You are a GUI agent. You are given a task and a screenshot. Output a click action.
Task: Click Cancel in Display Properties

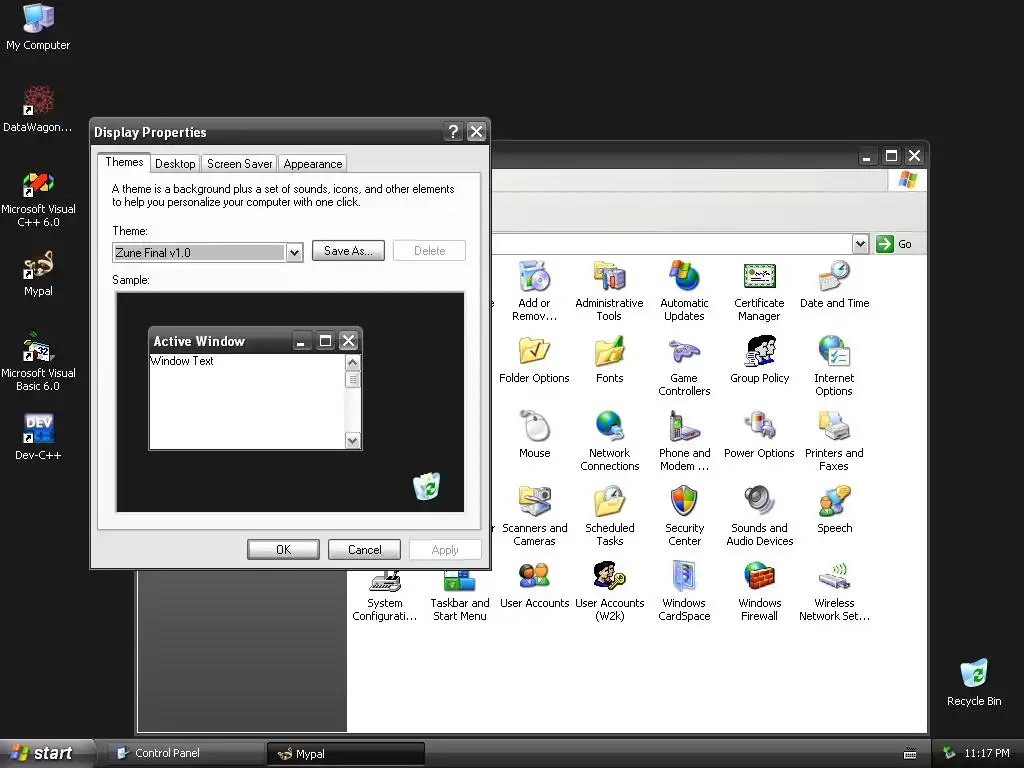(x=364, y=550)
